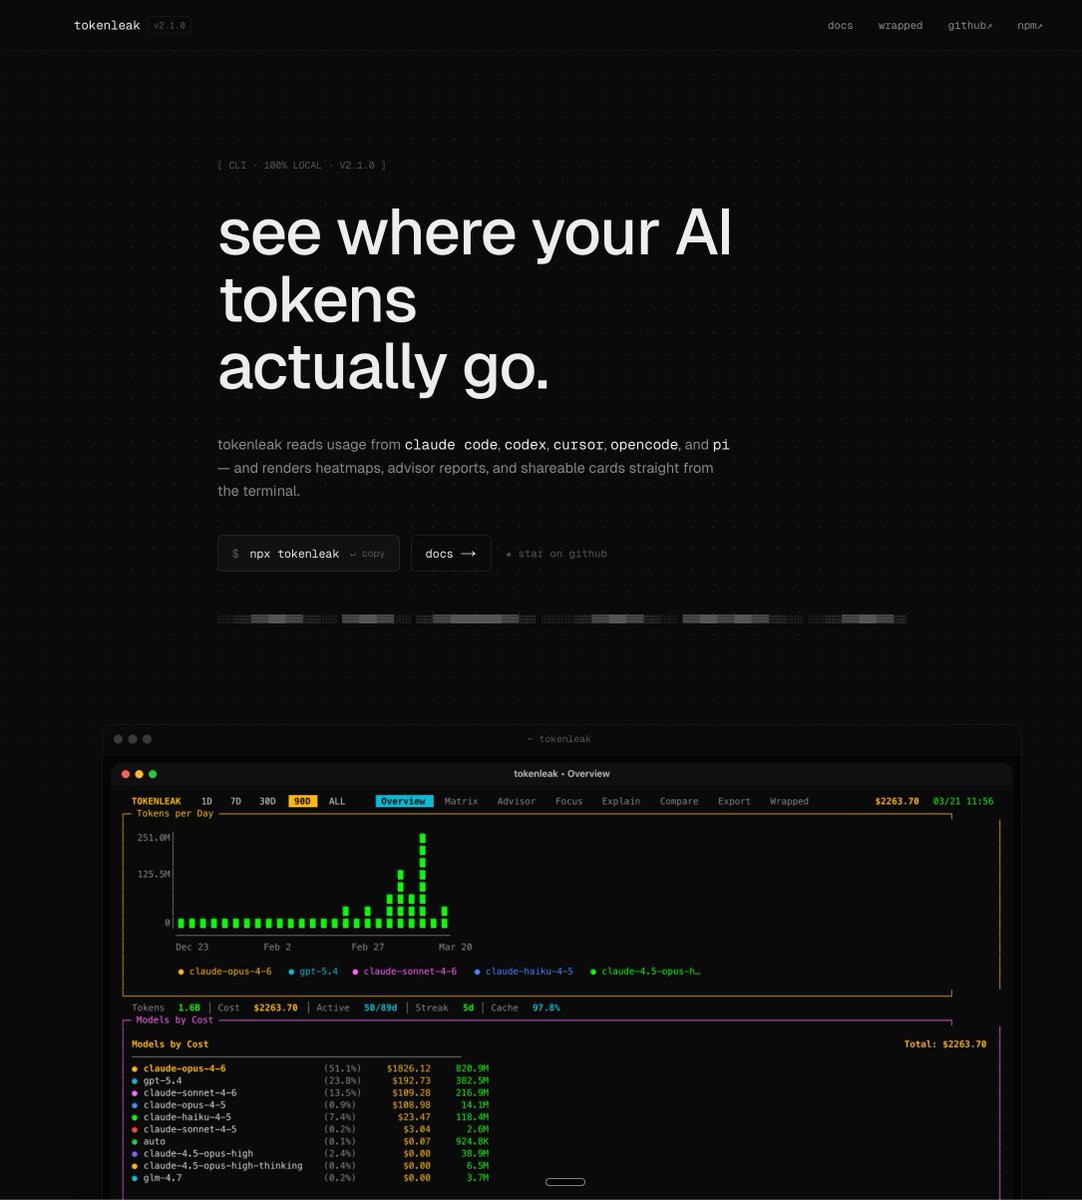Switch to the Compare tab
Screen dimensions: 1082x1200
click(679, 801)
